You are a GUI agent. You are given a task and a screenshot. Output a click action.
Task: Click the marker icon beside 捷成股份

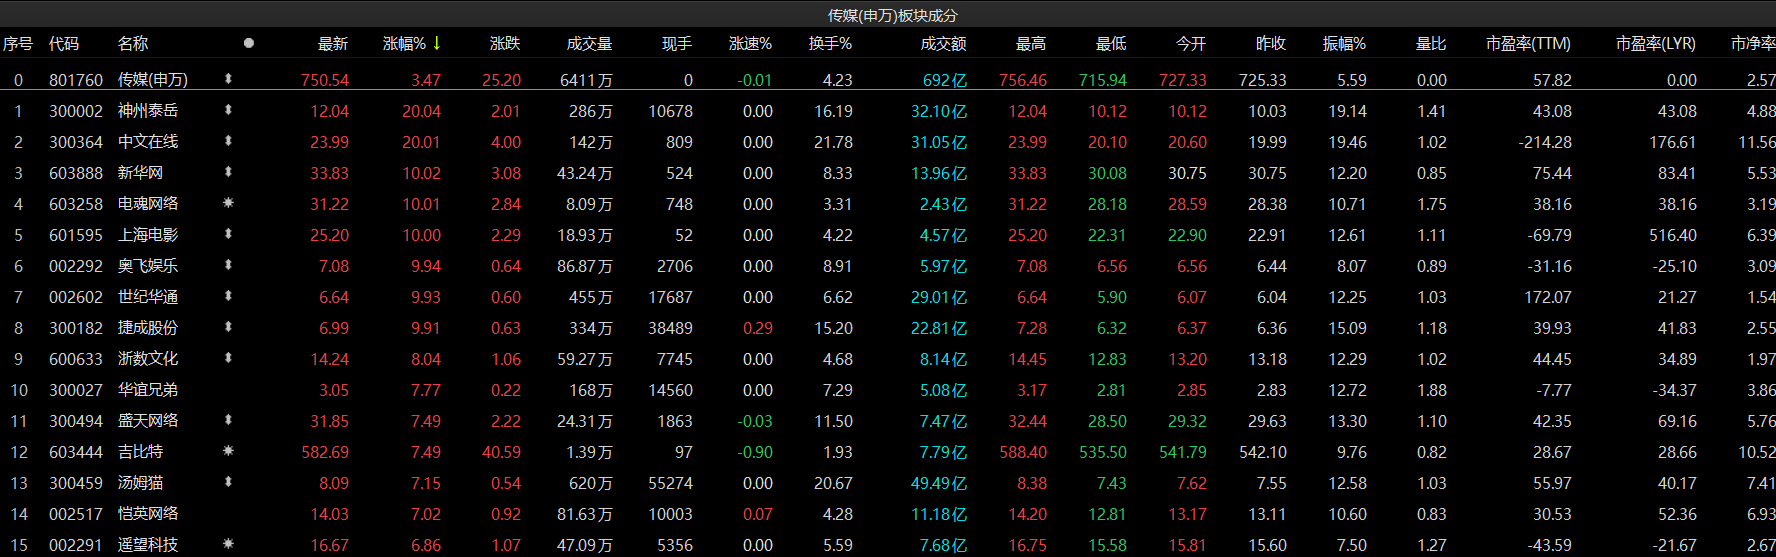[228, 327]
